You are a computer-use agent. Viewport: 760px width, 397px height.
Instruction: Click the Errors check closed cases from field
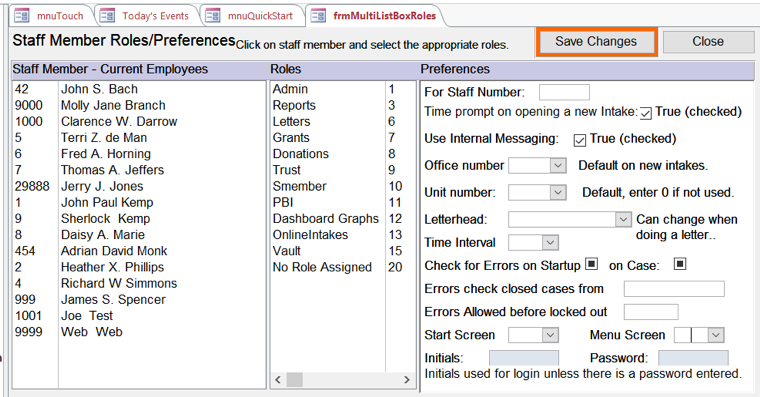pos(674,288)
